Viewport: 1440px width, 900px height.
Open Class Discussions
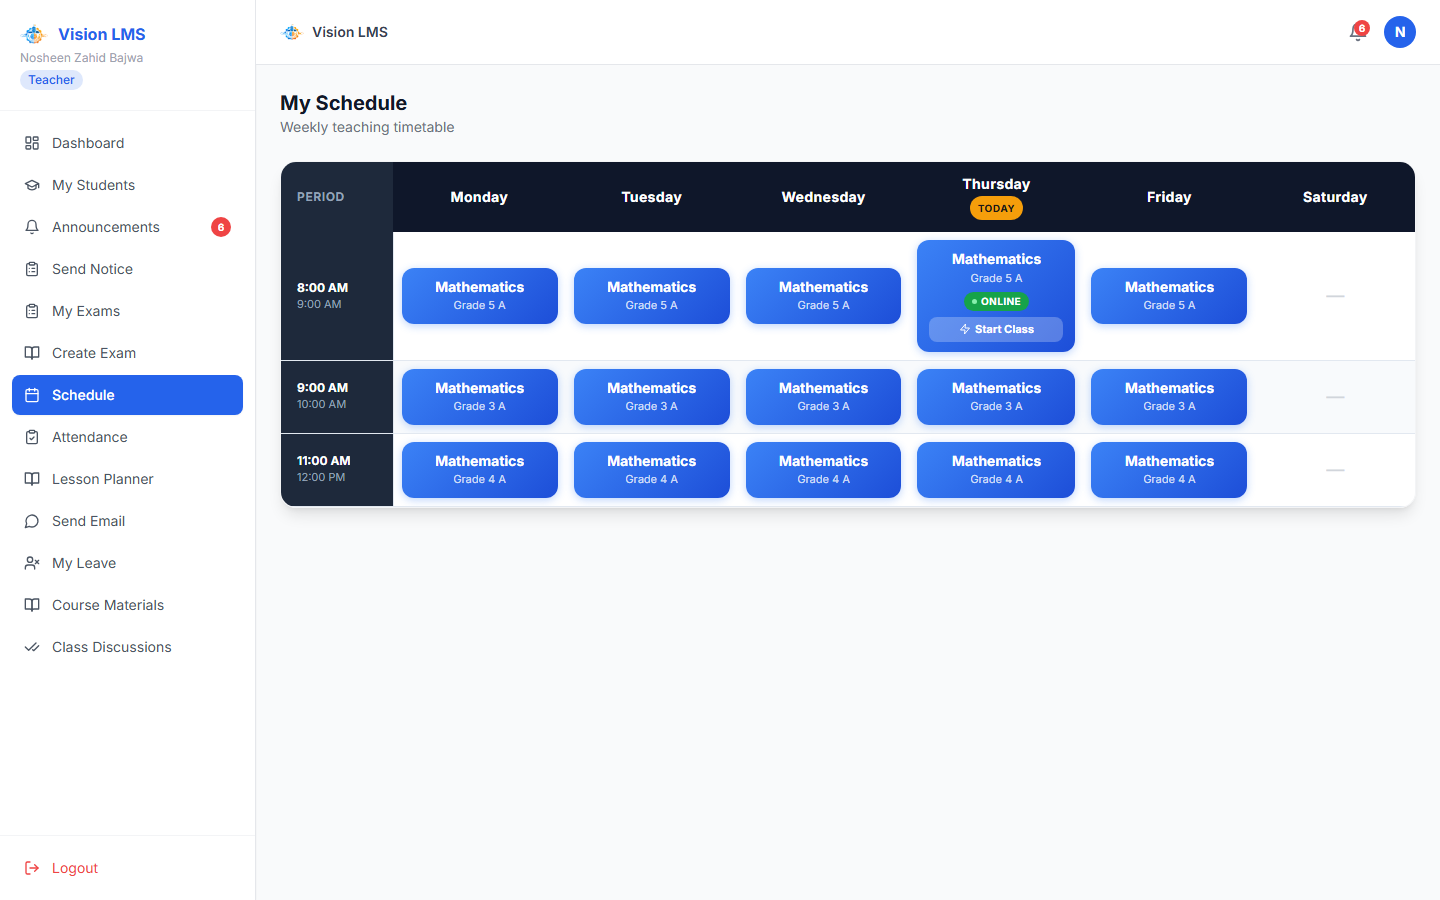click(127, 647)
